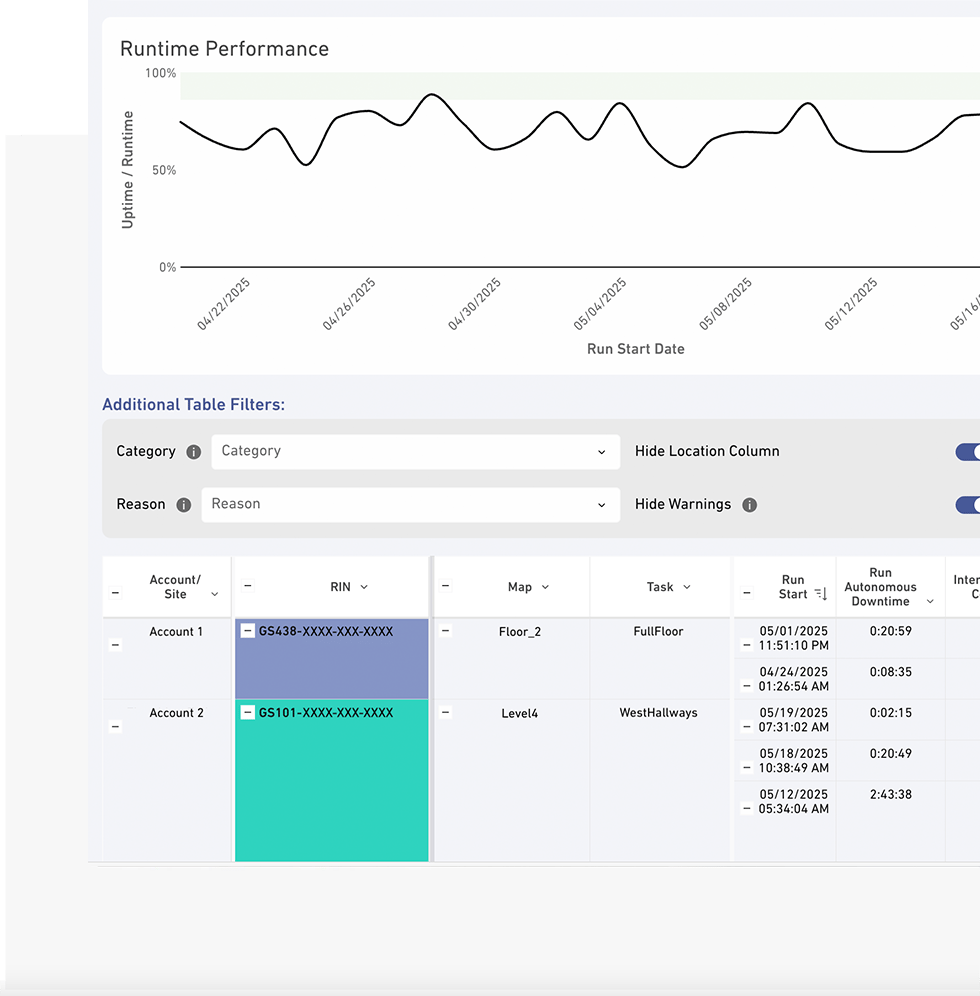Open the Category dropdown
This screenshot has width=980, height=996.
pyautogui.click(x=415, y=452)
